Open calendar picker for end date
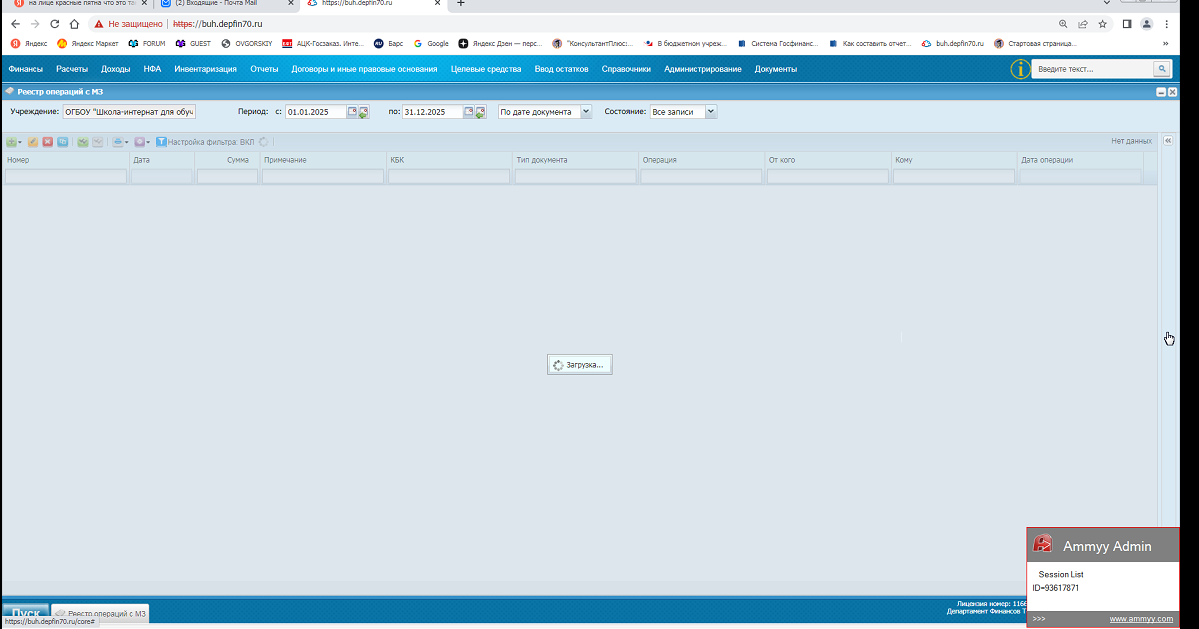The width and height of the screenshot is (1199, 629). point(469,112)
